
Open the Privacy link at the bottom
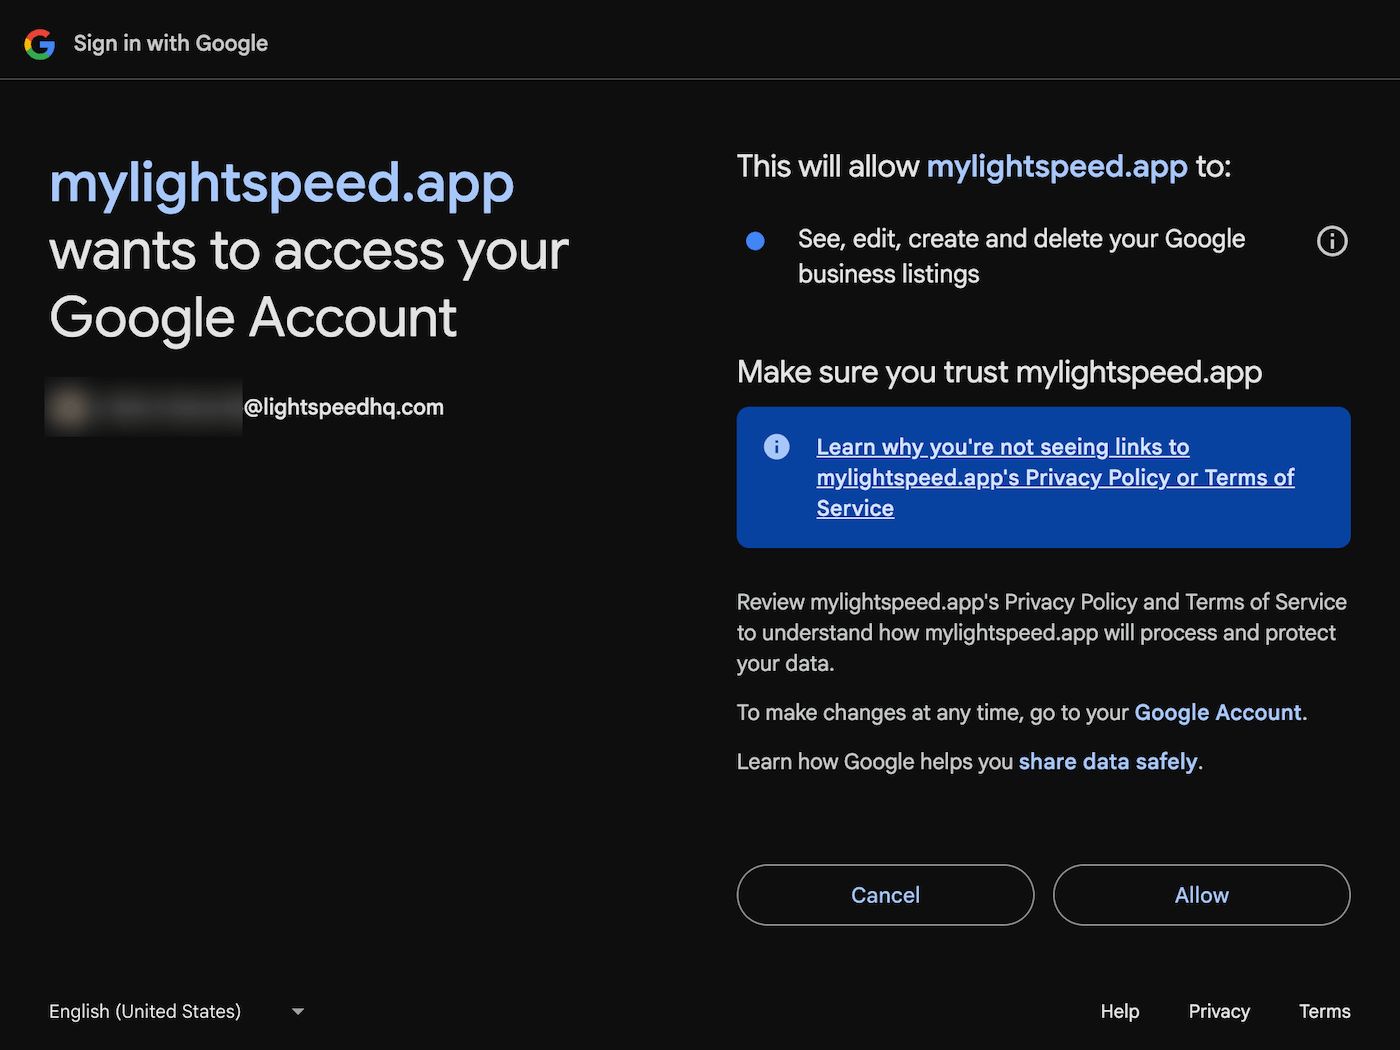(1219, 1011)
